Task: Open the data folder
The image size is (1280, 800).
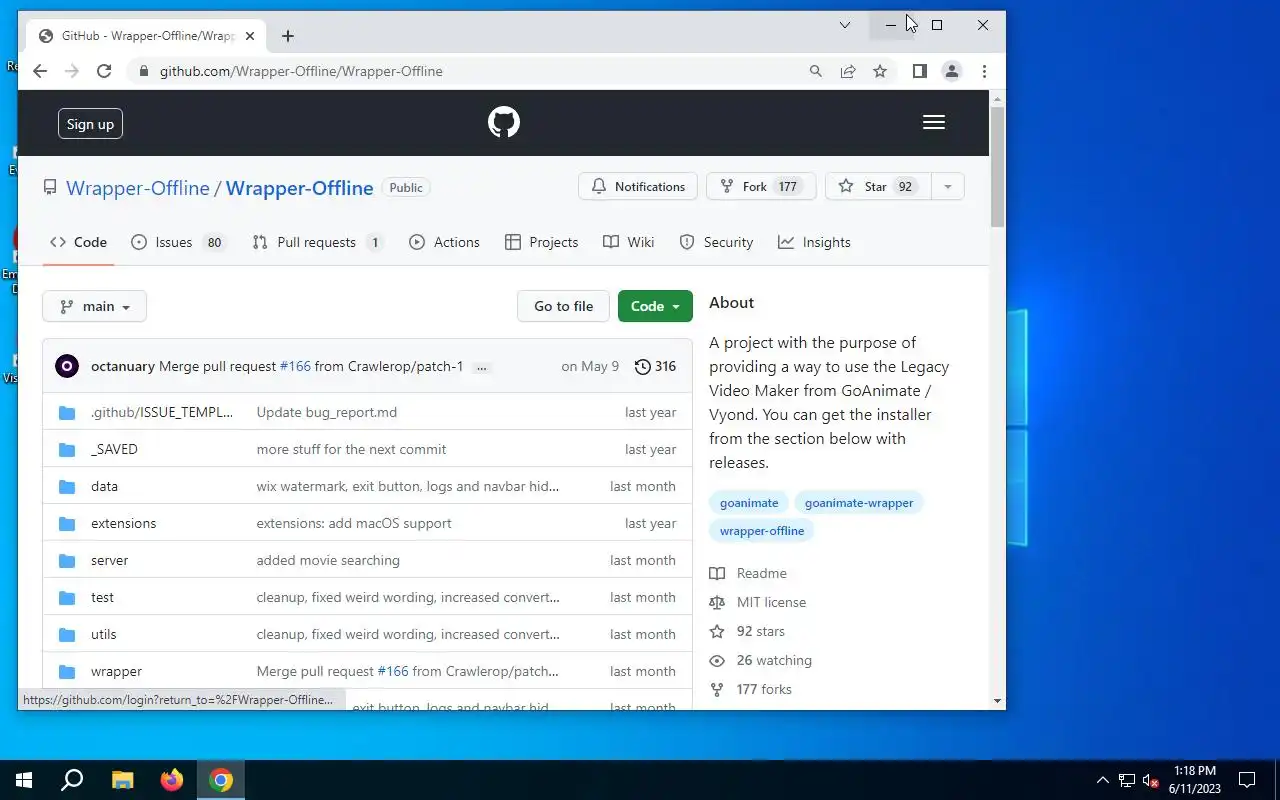Action: [x=104, y=486]
